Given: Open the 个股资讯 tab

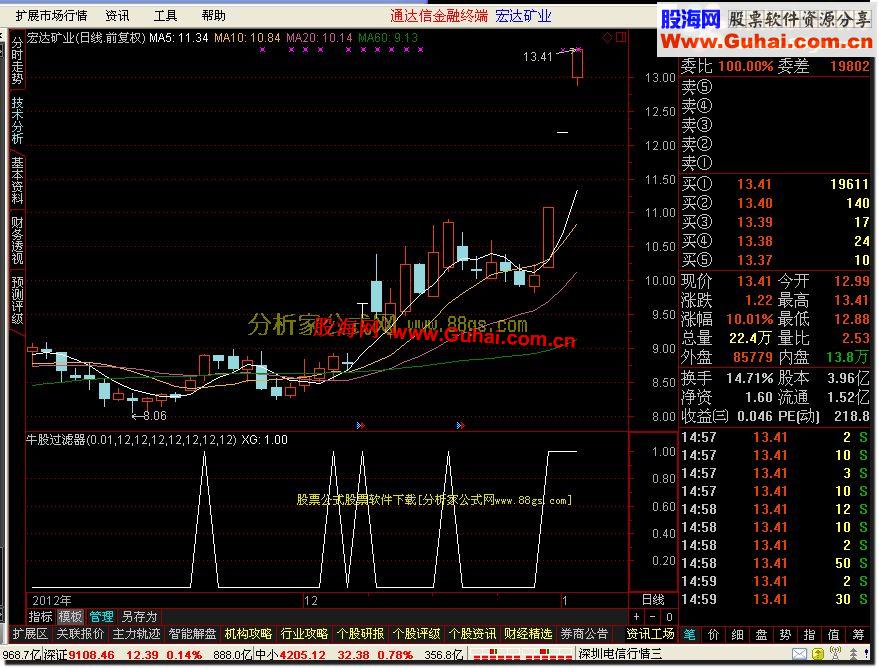Looking at the screenshot, I should tap(473, 634).
